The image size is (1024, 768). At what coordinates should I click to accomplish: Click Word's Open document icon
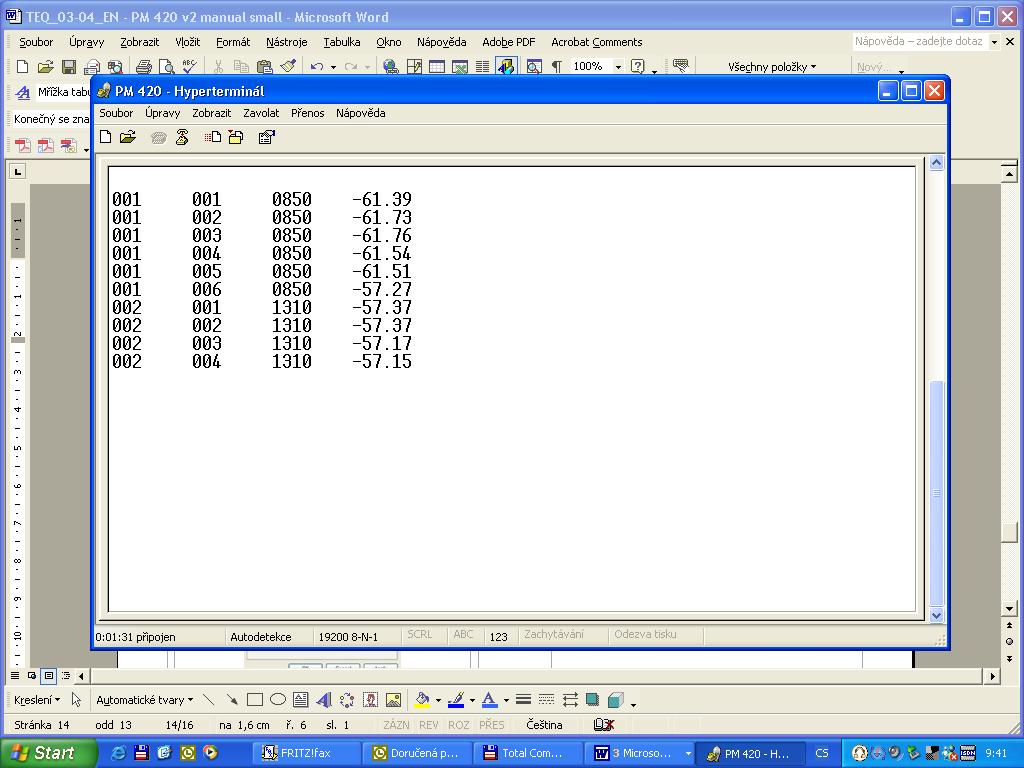45,67
